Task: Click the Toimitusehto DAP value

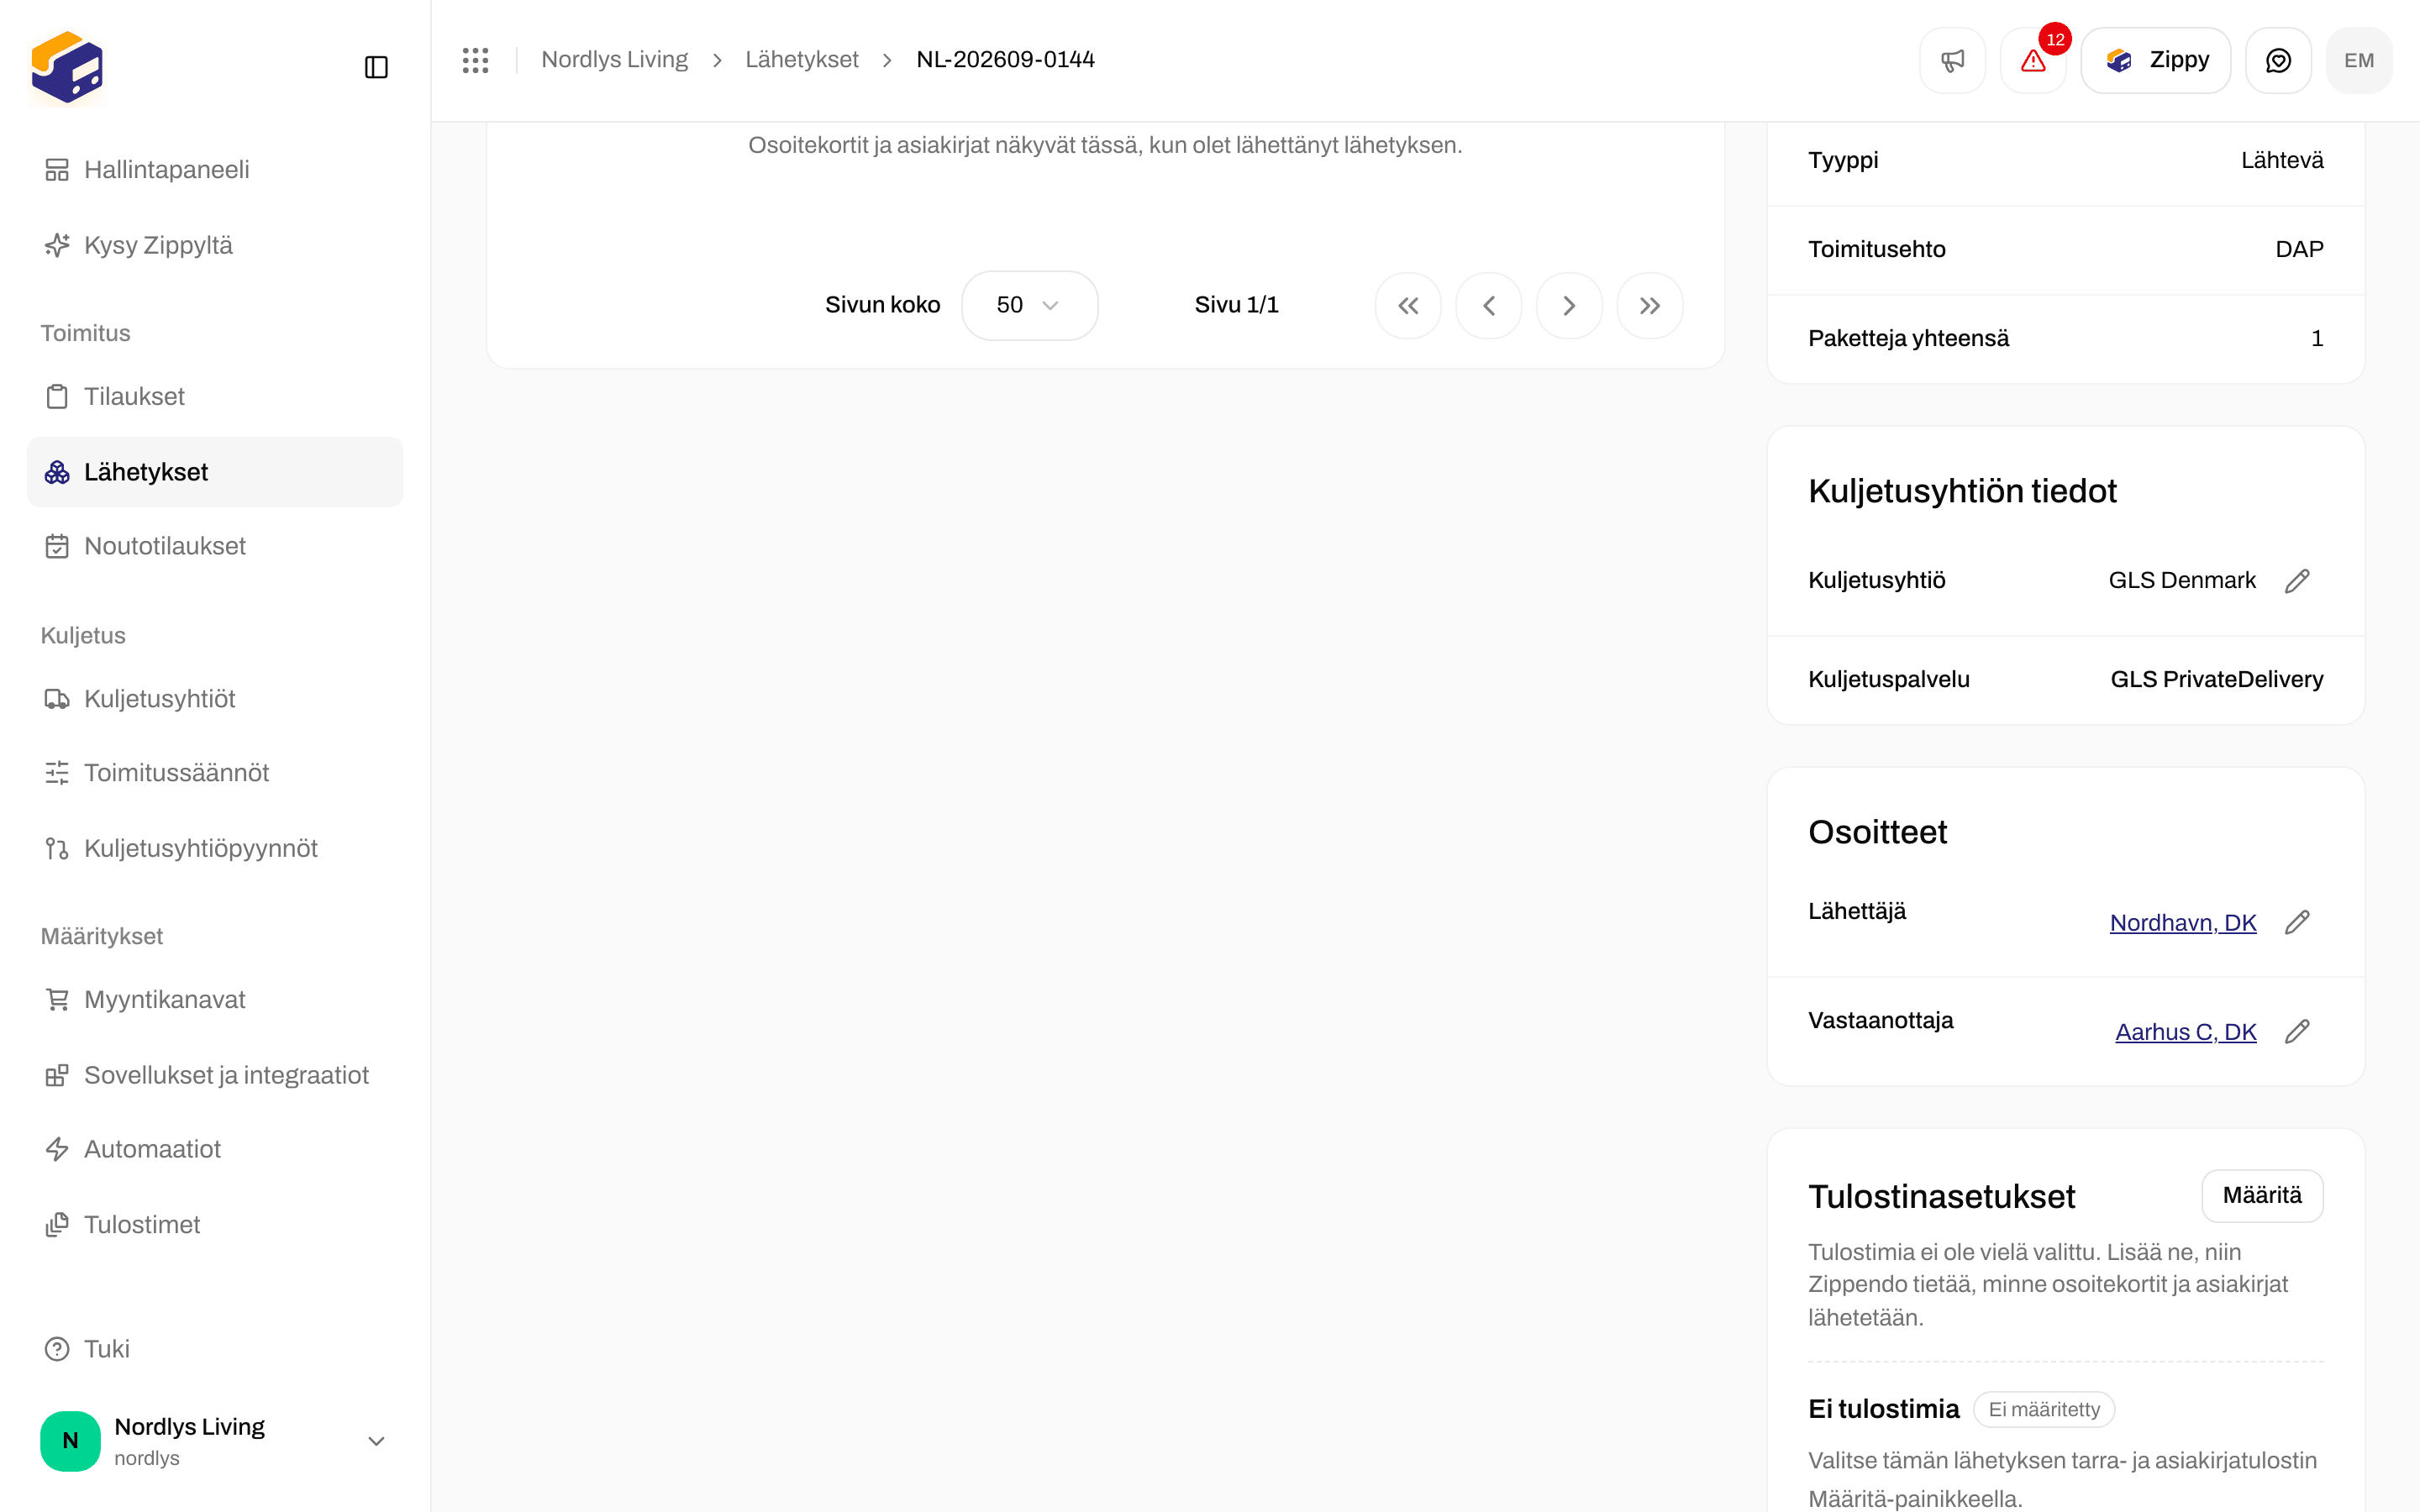Action: (2299, 250)
